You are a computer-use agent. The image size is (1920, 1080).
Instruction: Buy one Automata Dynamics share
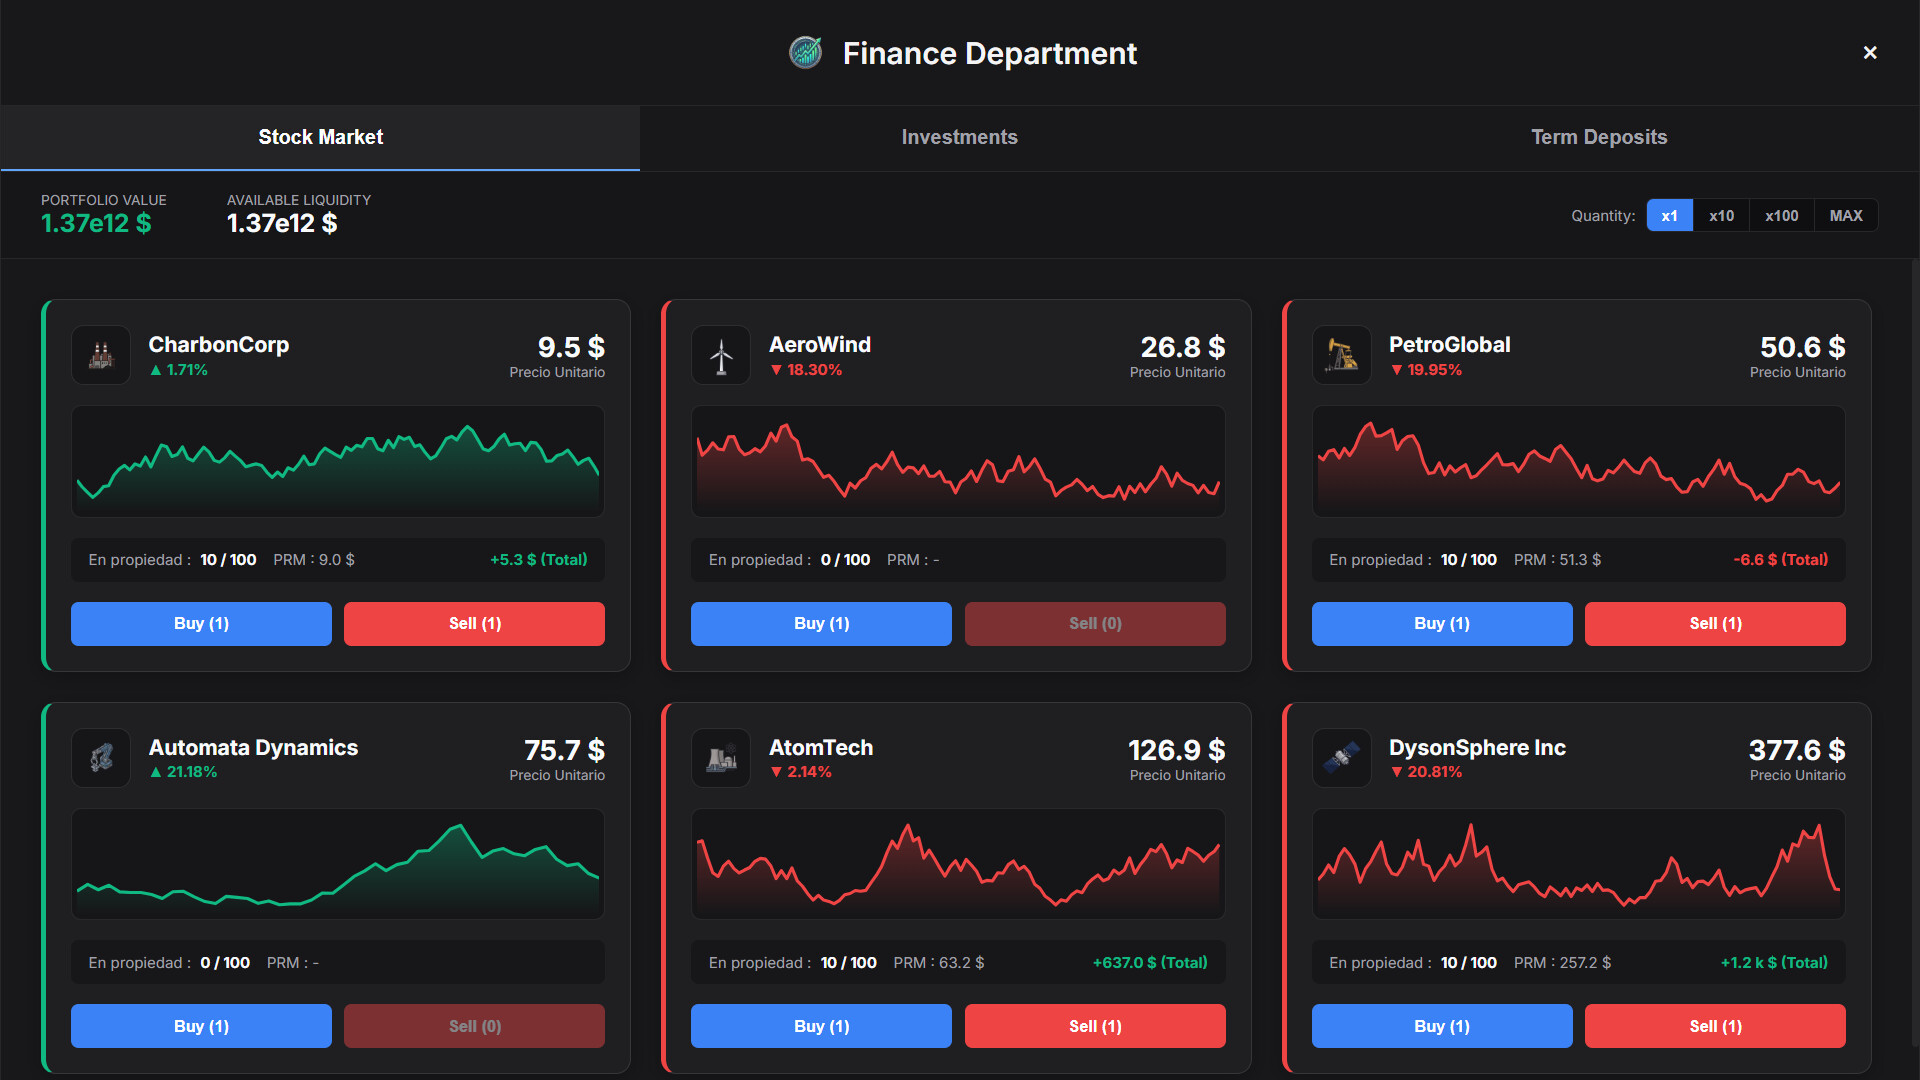tap(201, 1026)
